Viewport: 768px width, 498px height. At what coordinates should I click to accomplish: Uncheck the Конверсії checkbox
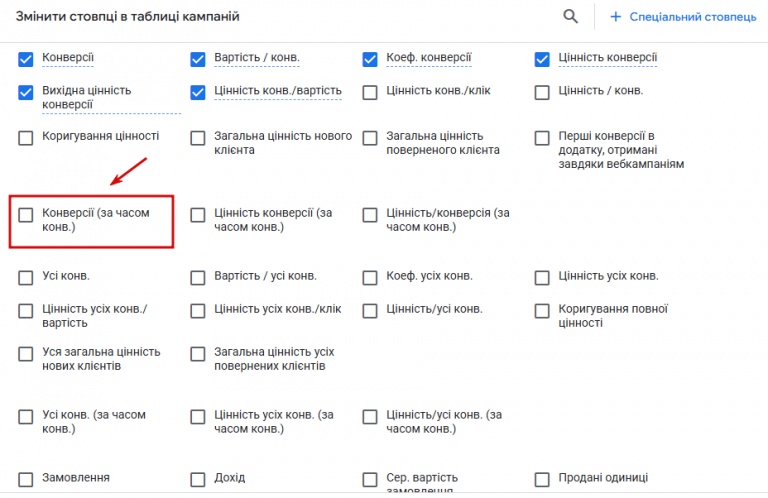click(25, 59)
